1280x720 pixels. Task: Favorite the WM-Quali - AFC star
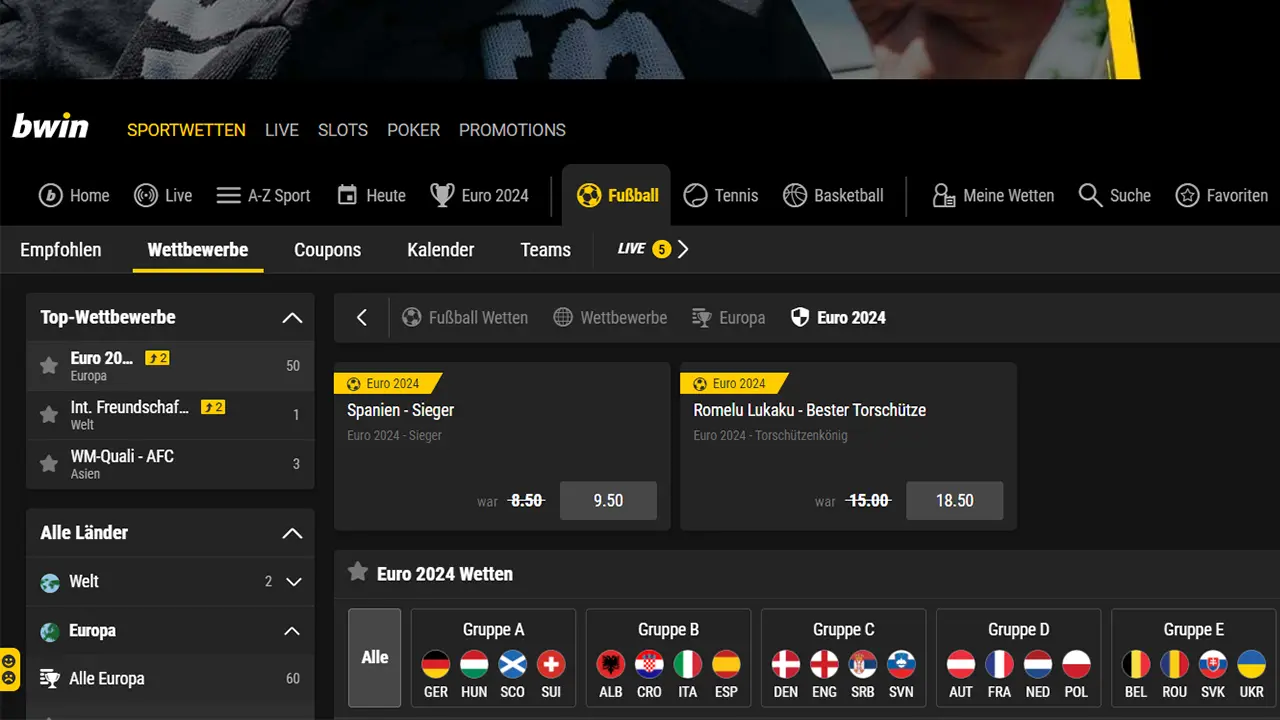48,464
